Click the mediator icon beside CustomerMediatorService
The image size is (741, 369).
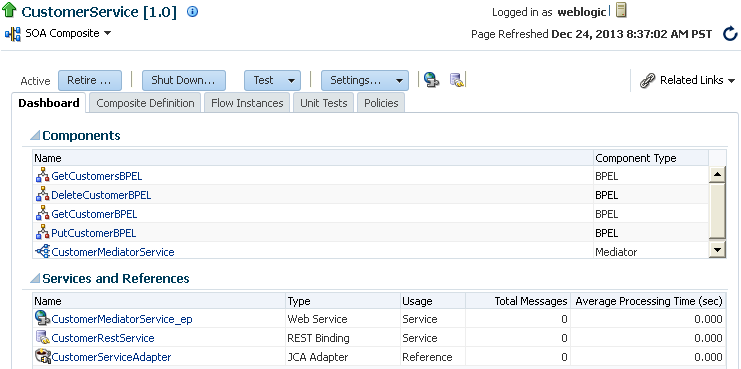point(43,251)
